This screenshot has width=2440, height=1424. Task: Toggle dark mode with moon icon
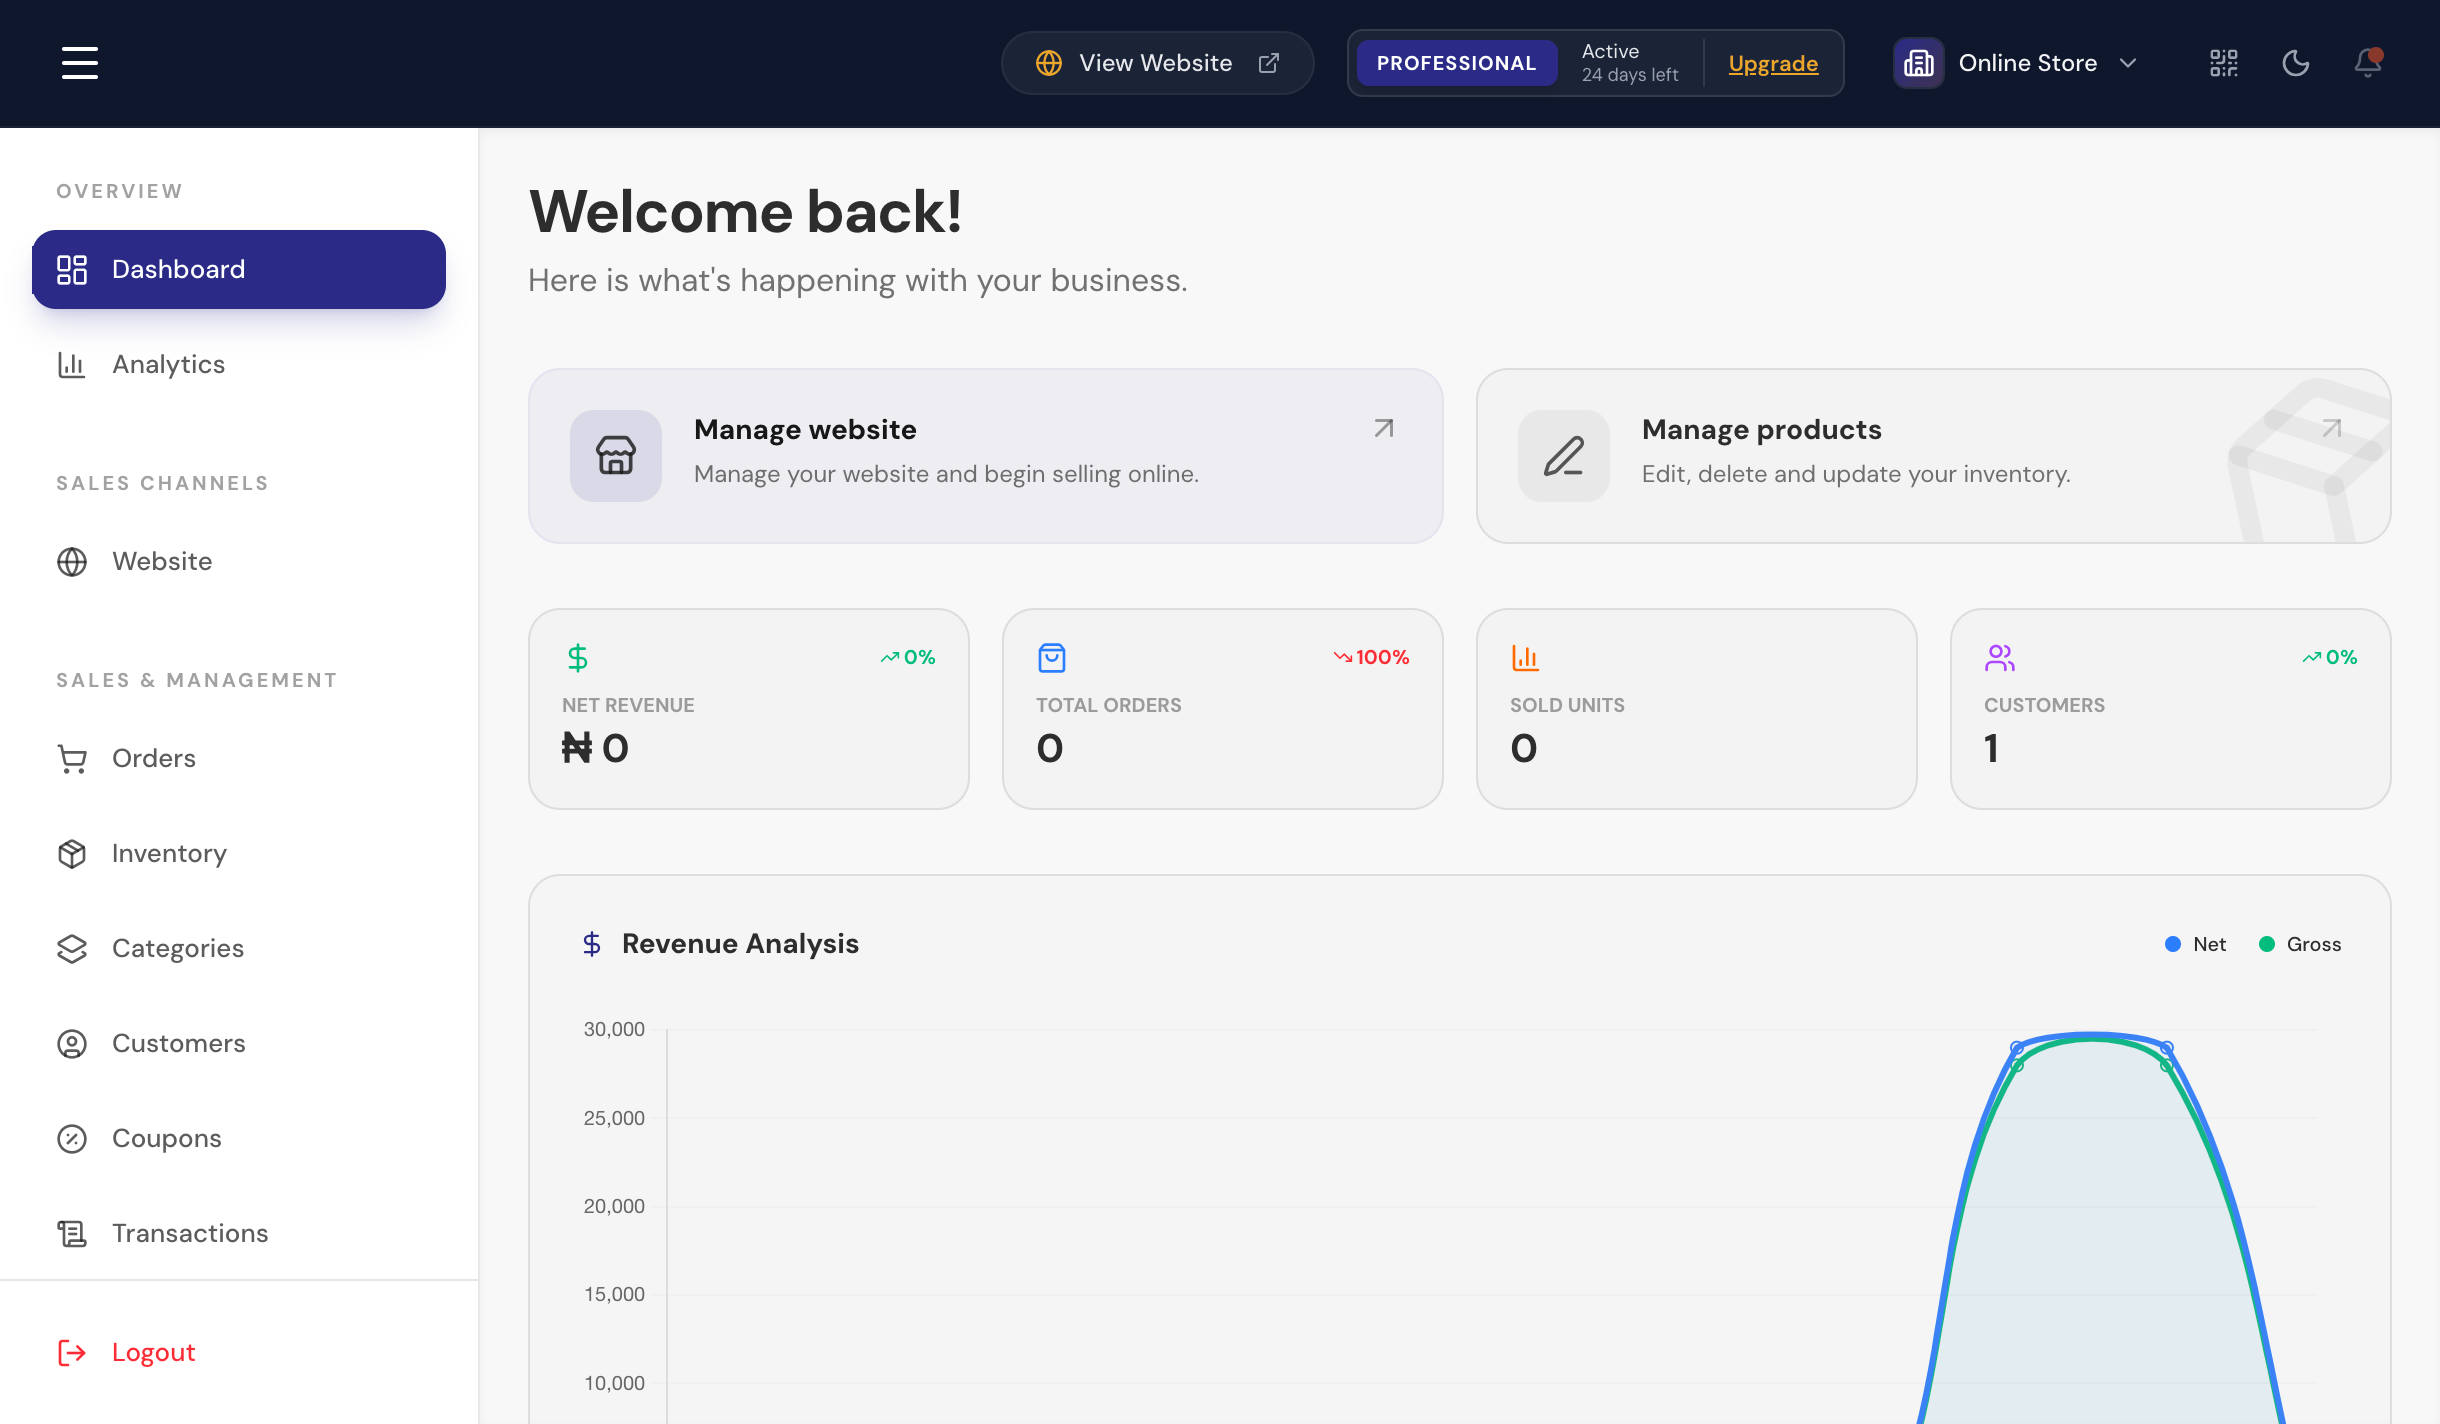tap(2296, 63)
